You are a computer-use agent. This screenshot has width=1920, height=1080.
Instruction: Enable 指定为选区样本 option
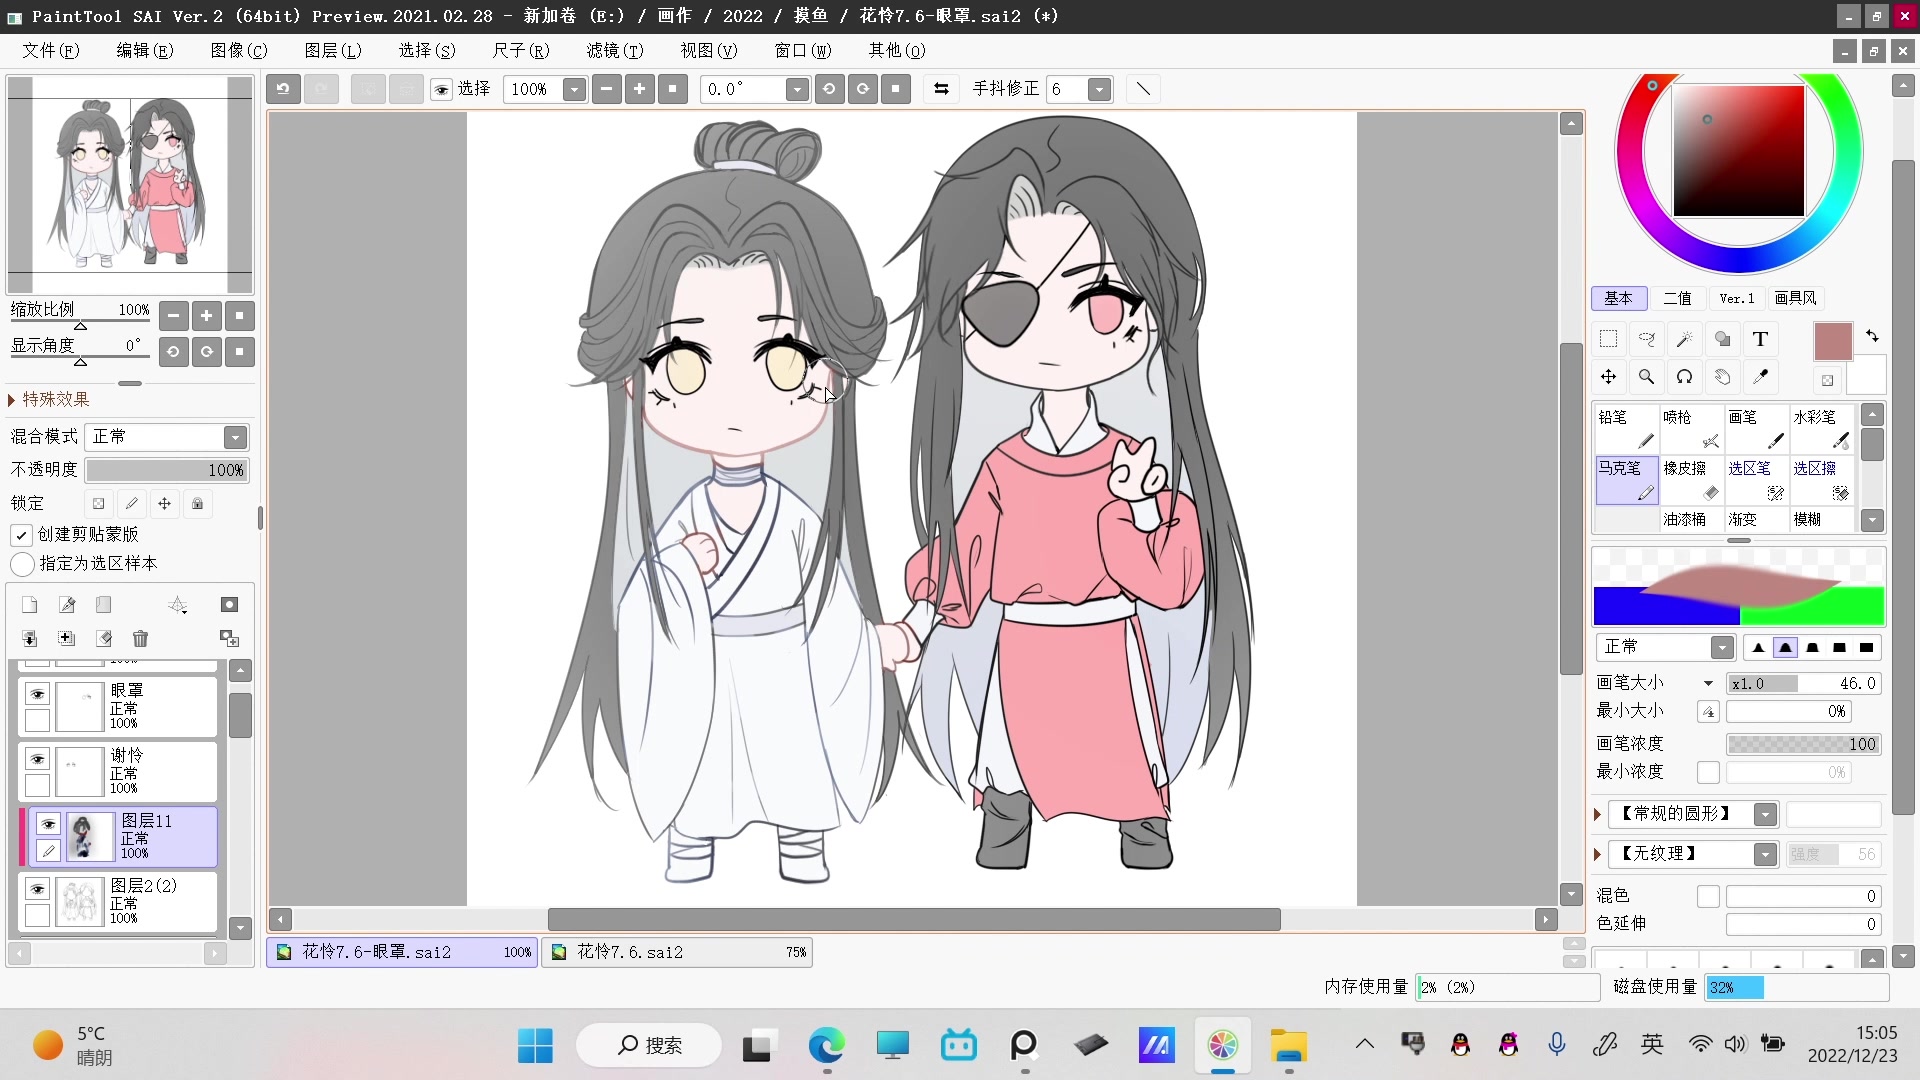[x=22, y=564]
